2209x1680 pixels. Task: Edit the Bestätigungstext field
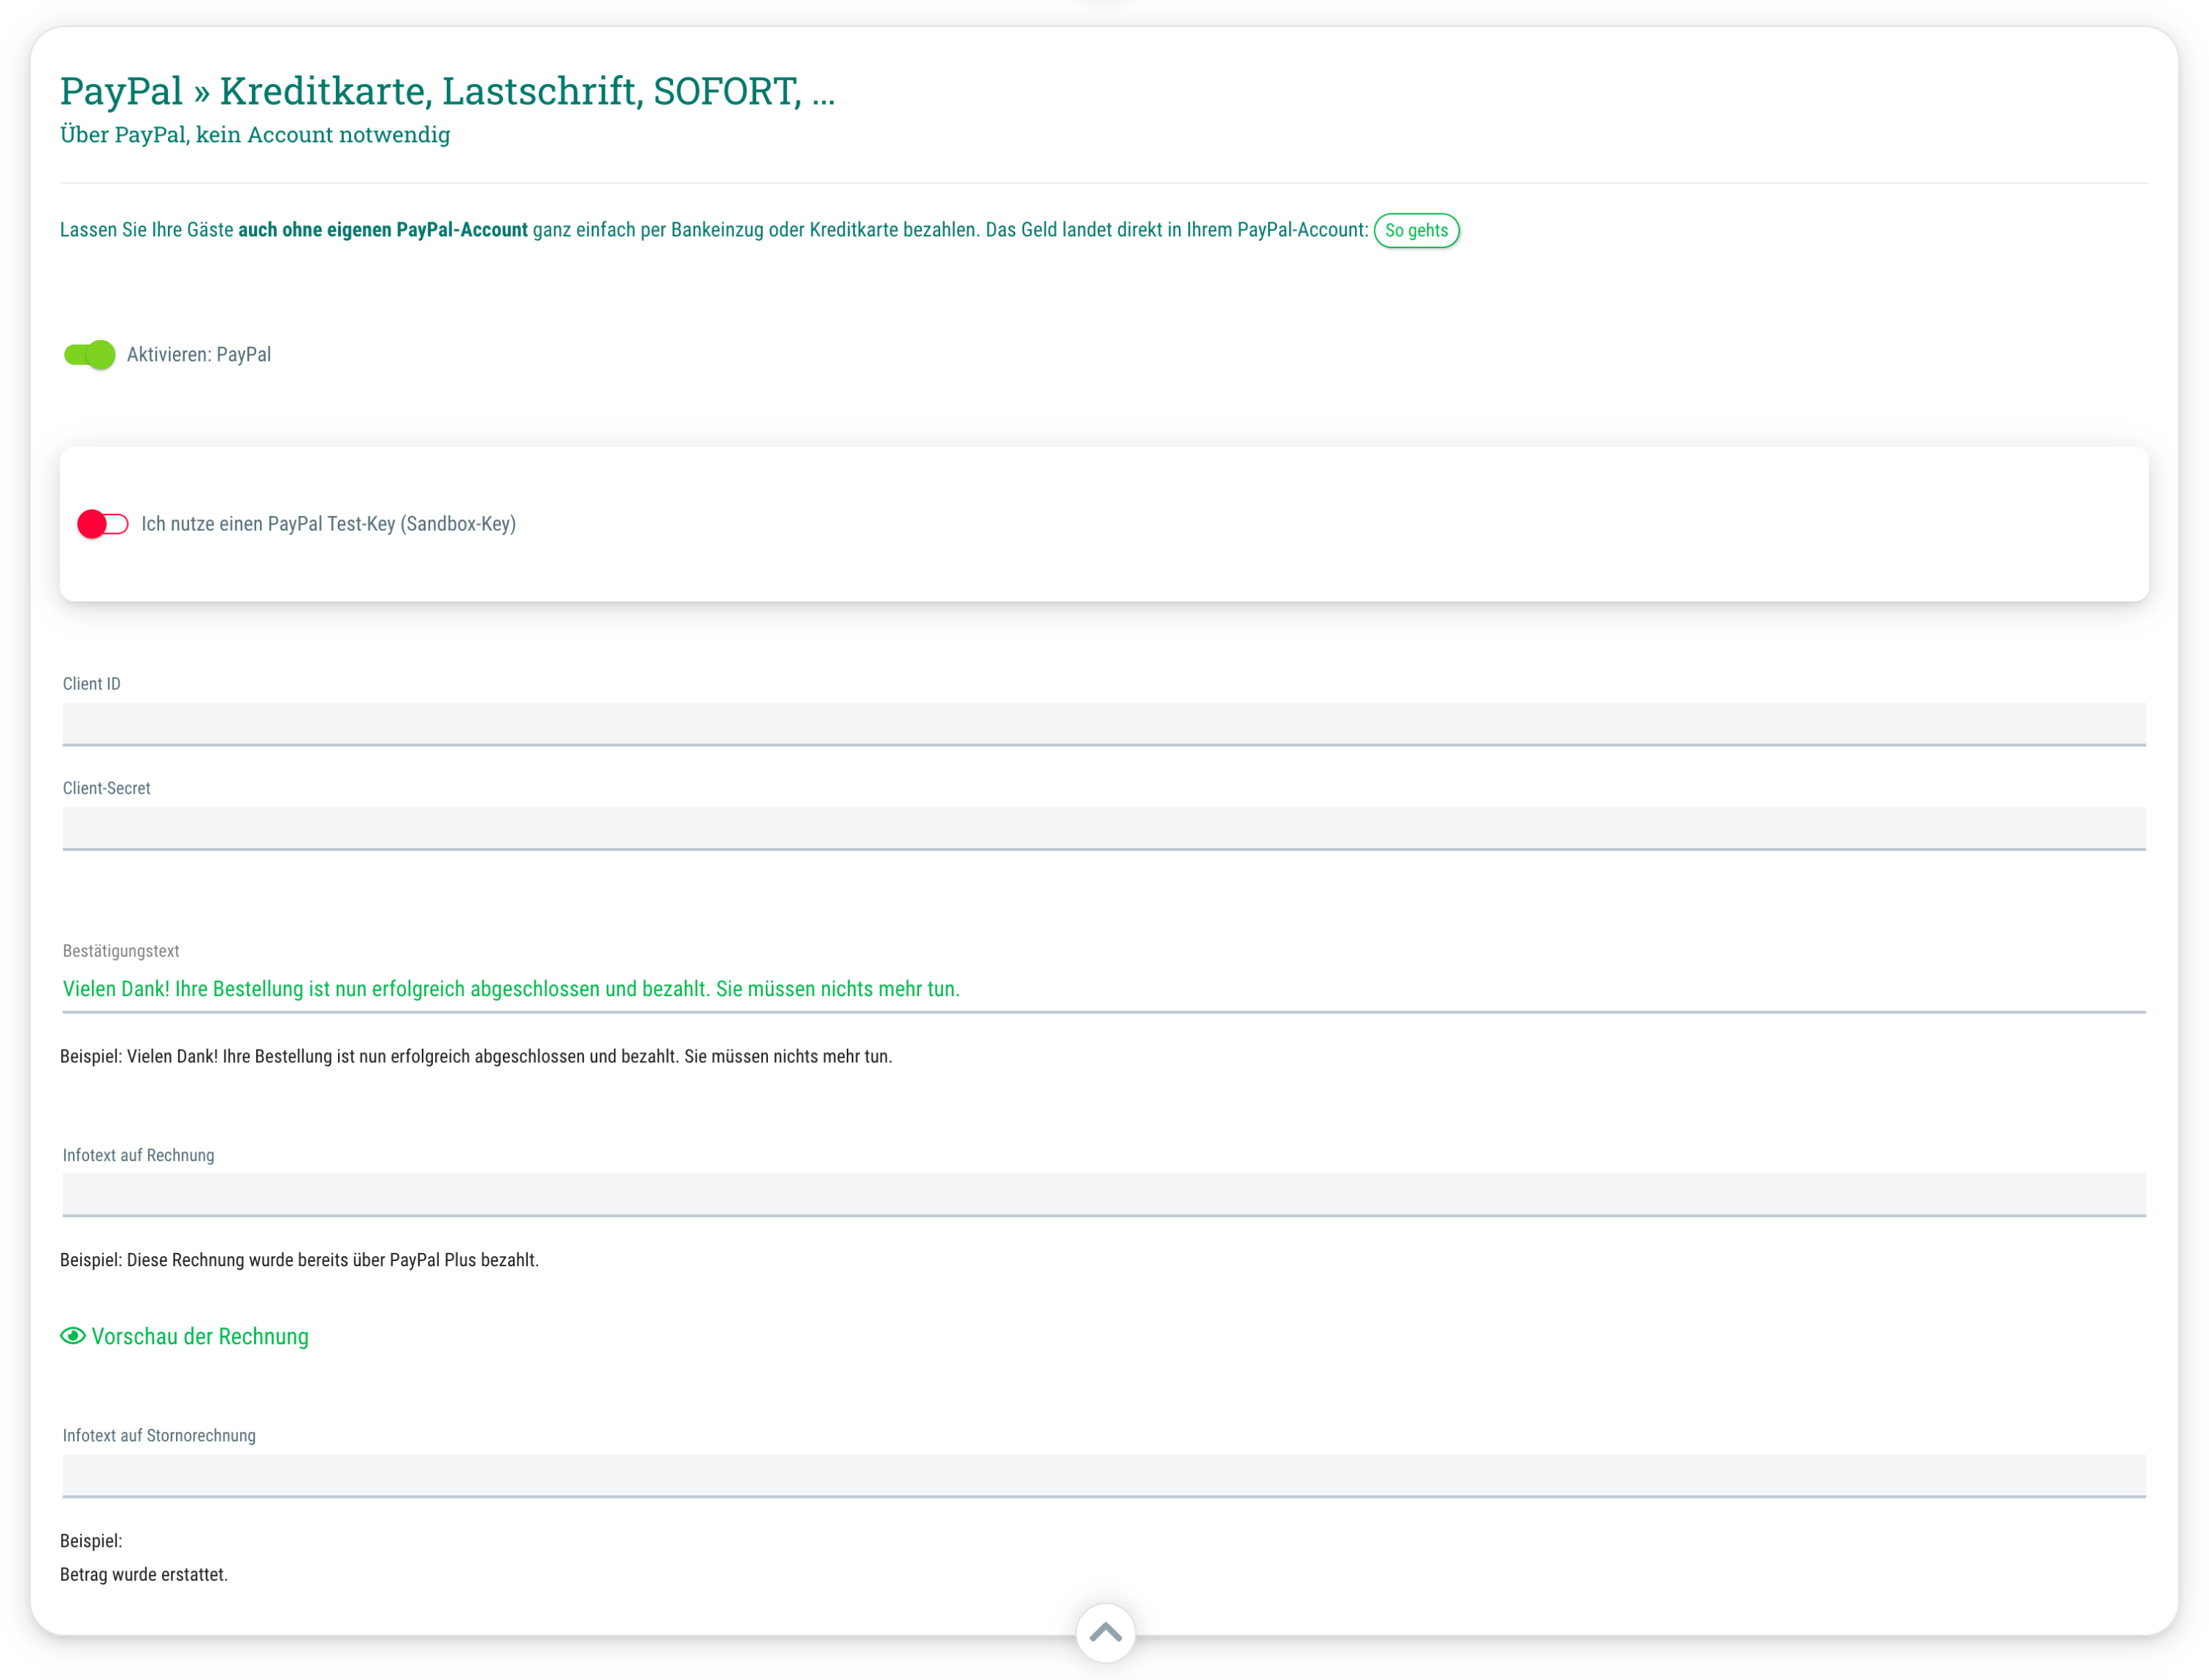click(x=1104, y=990)
